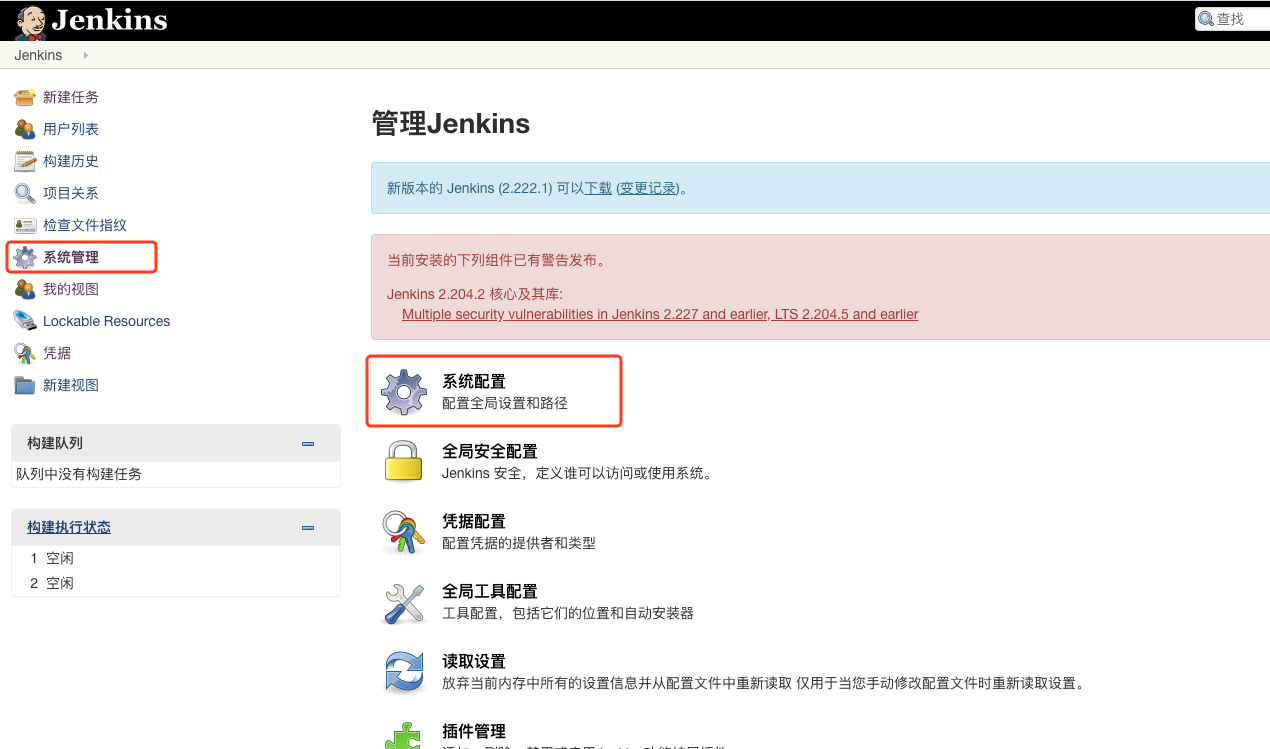
Task: Click the 读取设置 refresh icon
Action: point(404,672)
